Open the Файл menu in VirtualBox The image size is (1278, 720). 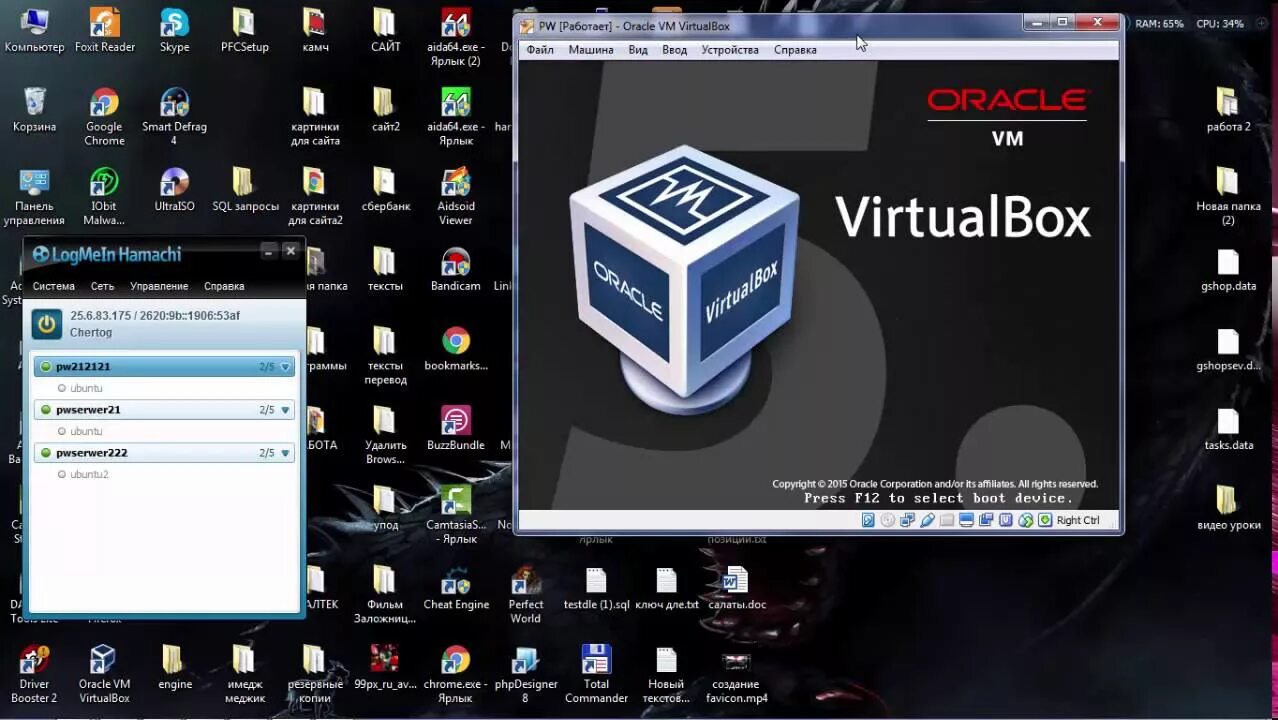(540, 50)
